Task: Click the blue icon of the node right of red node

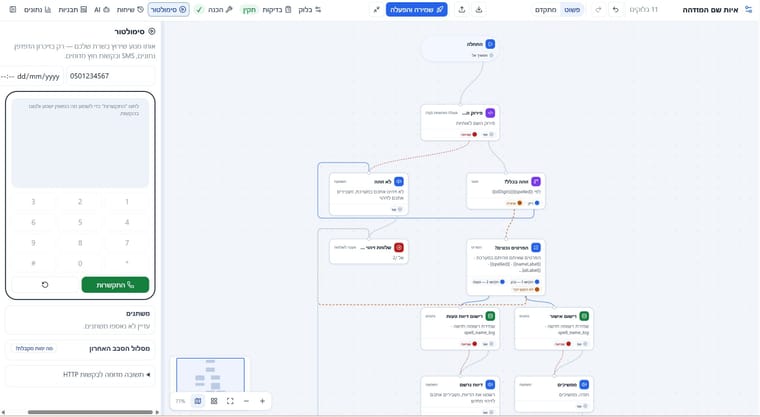Action: [x=536, y=247]
